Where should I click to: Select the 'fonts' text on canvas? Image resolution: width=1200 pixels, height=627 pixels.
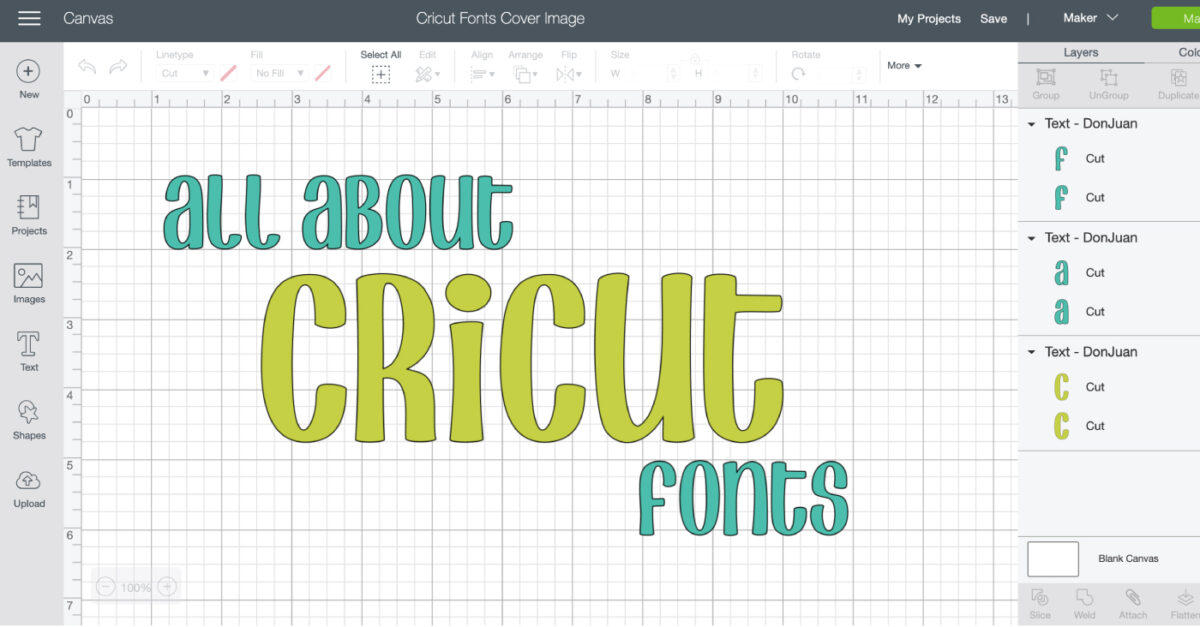point(743,498)
